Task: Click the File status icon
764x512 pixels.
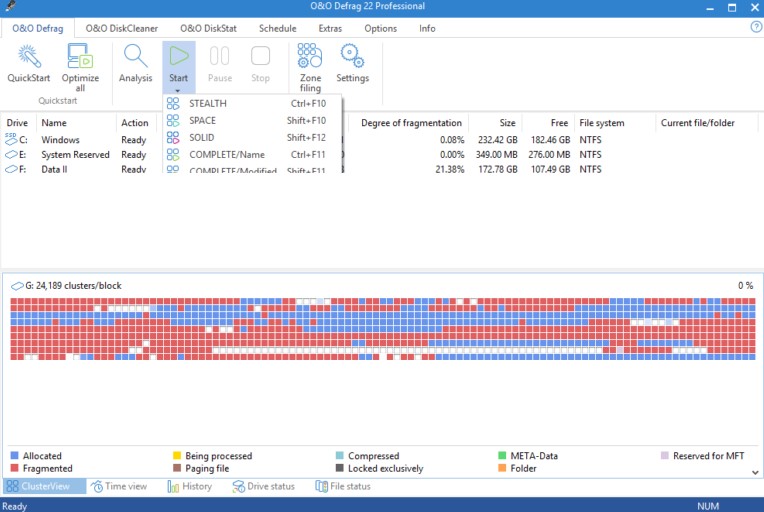Action: (x=322, y=486)
